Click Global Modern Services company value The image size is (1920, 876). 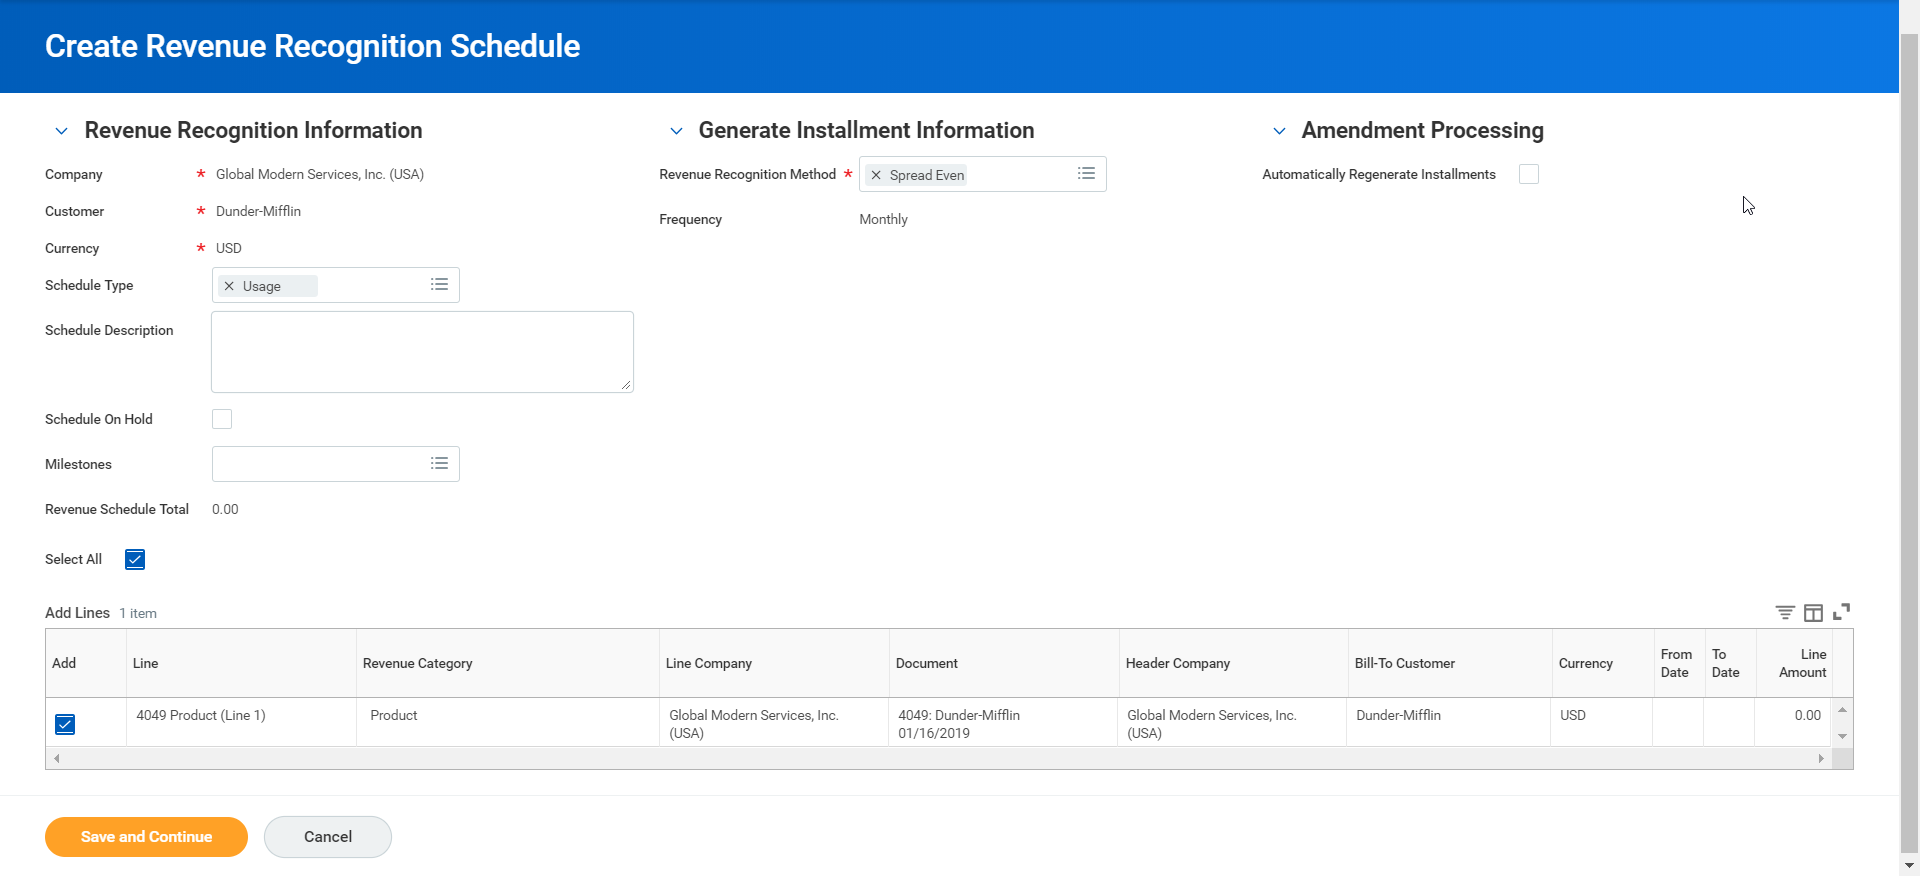(320, 174)
